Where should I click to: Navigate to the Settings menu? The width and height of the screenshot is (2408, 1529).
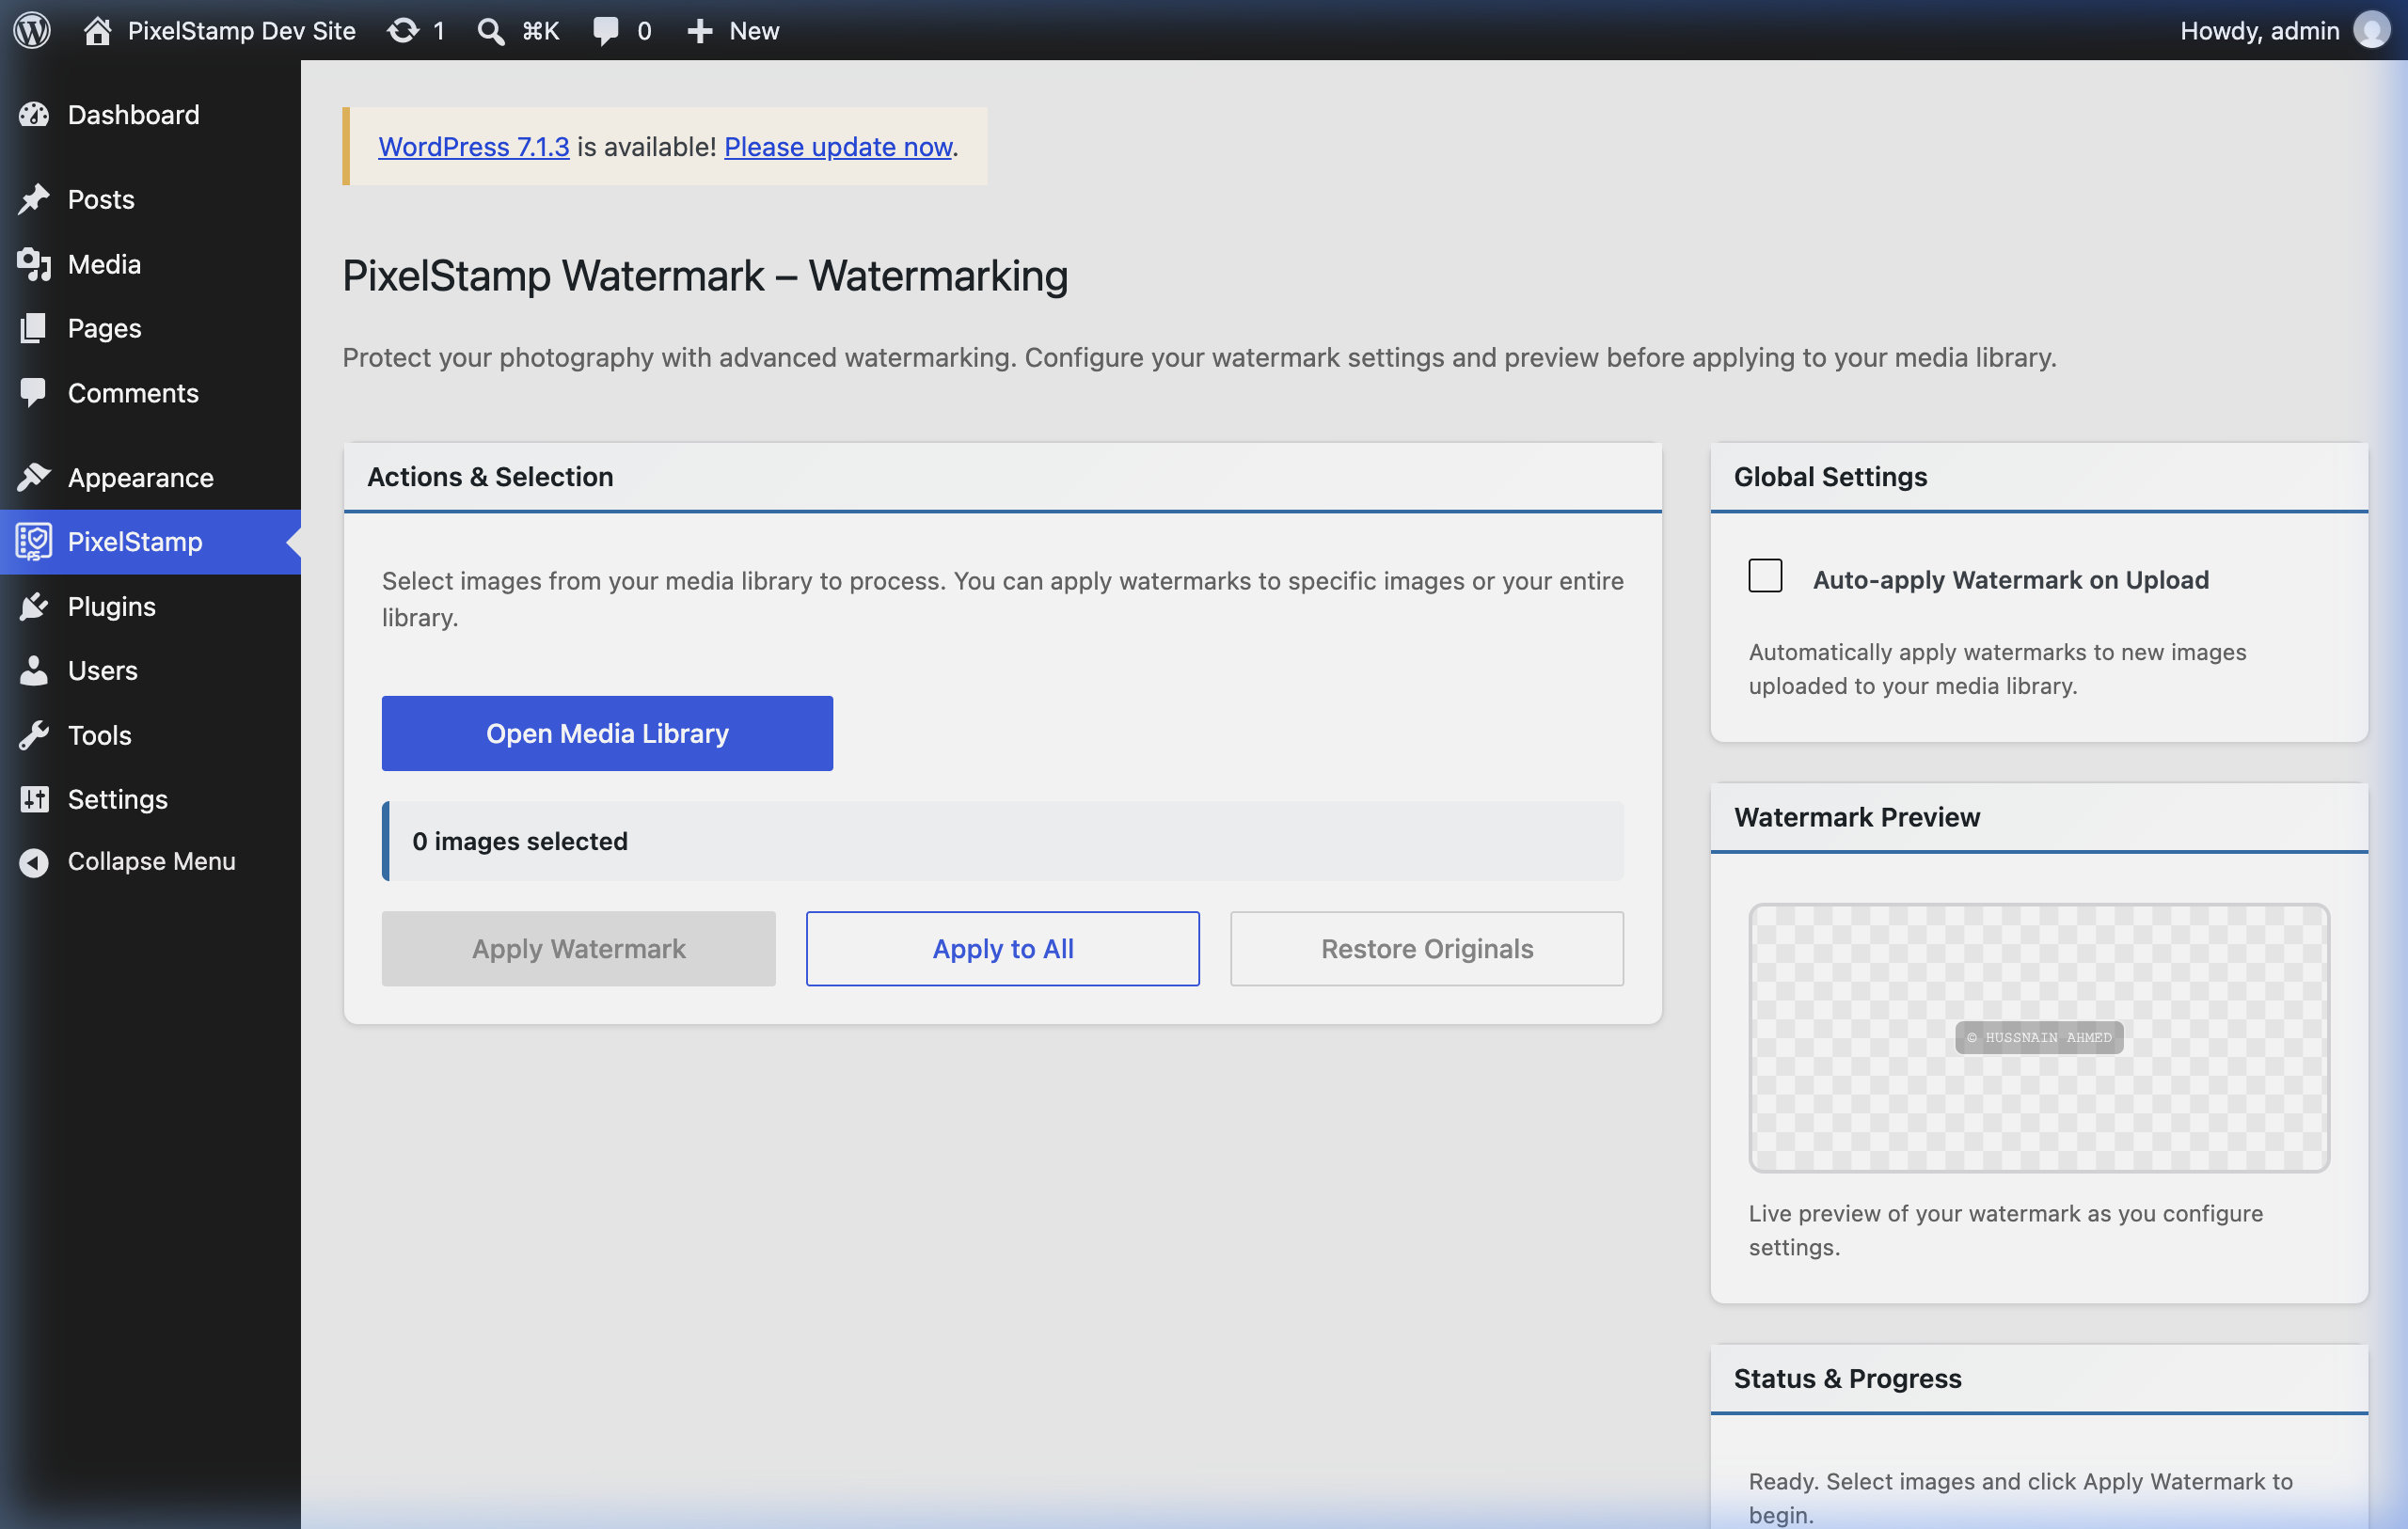tap(150, 799)
